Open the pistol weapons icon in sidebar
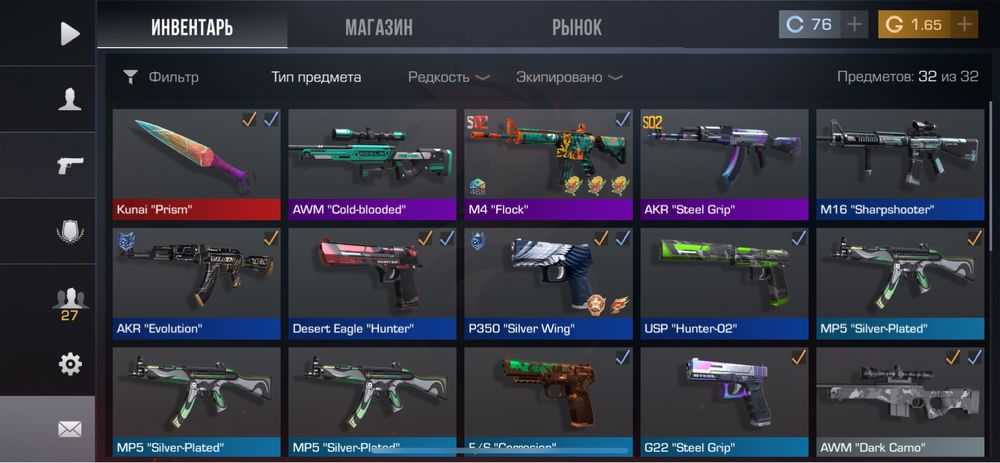This screenshot has height=463, width=1000. 70,165
